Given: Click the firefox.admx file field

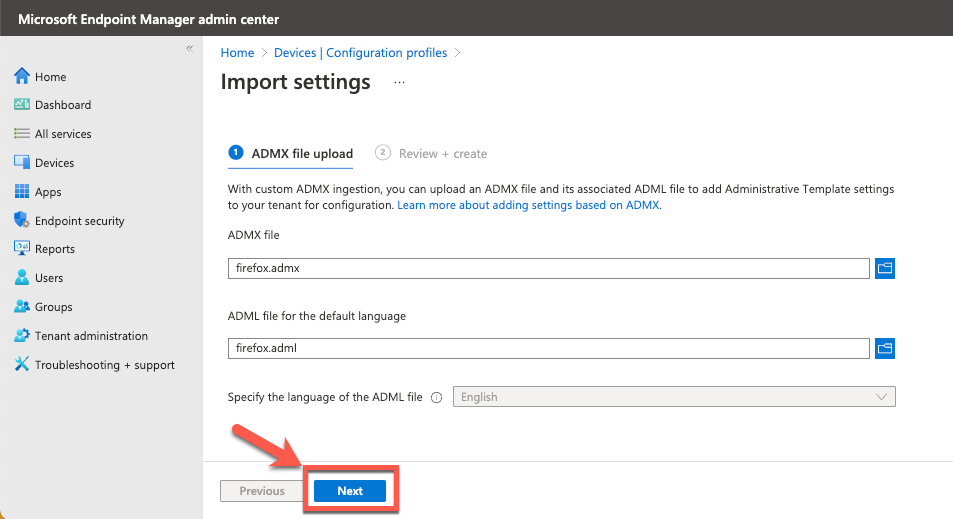Looking at the screenshot, I should coord(549,268).
